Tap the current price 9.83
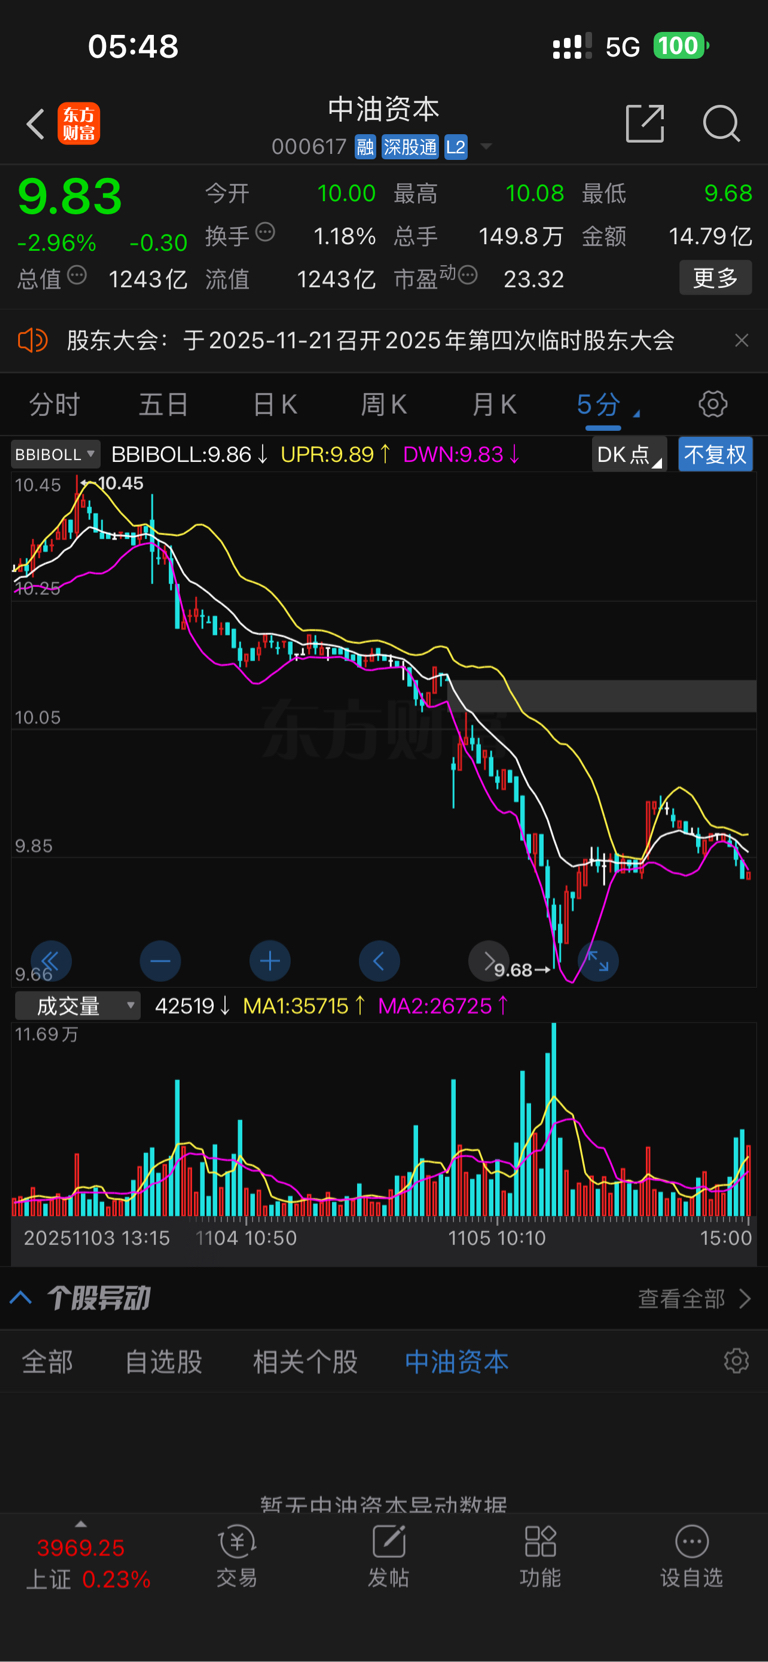This screenshot has width=768, height=1662. (x=70, y=196)
